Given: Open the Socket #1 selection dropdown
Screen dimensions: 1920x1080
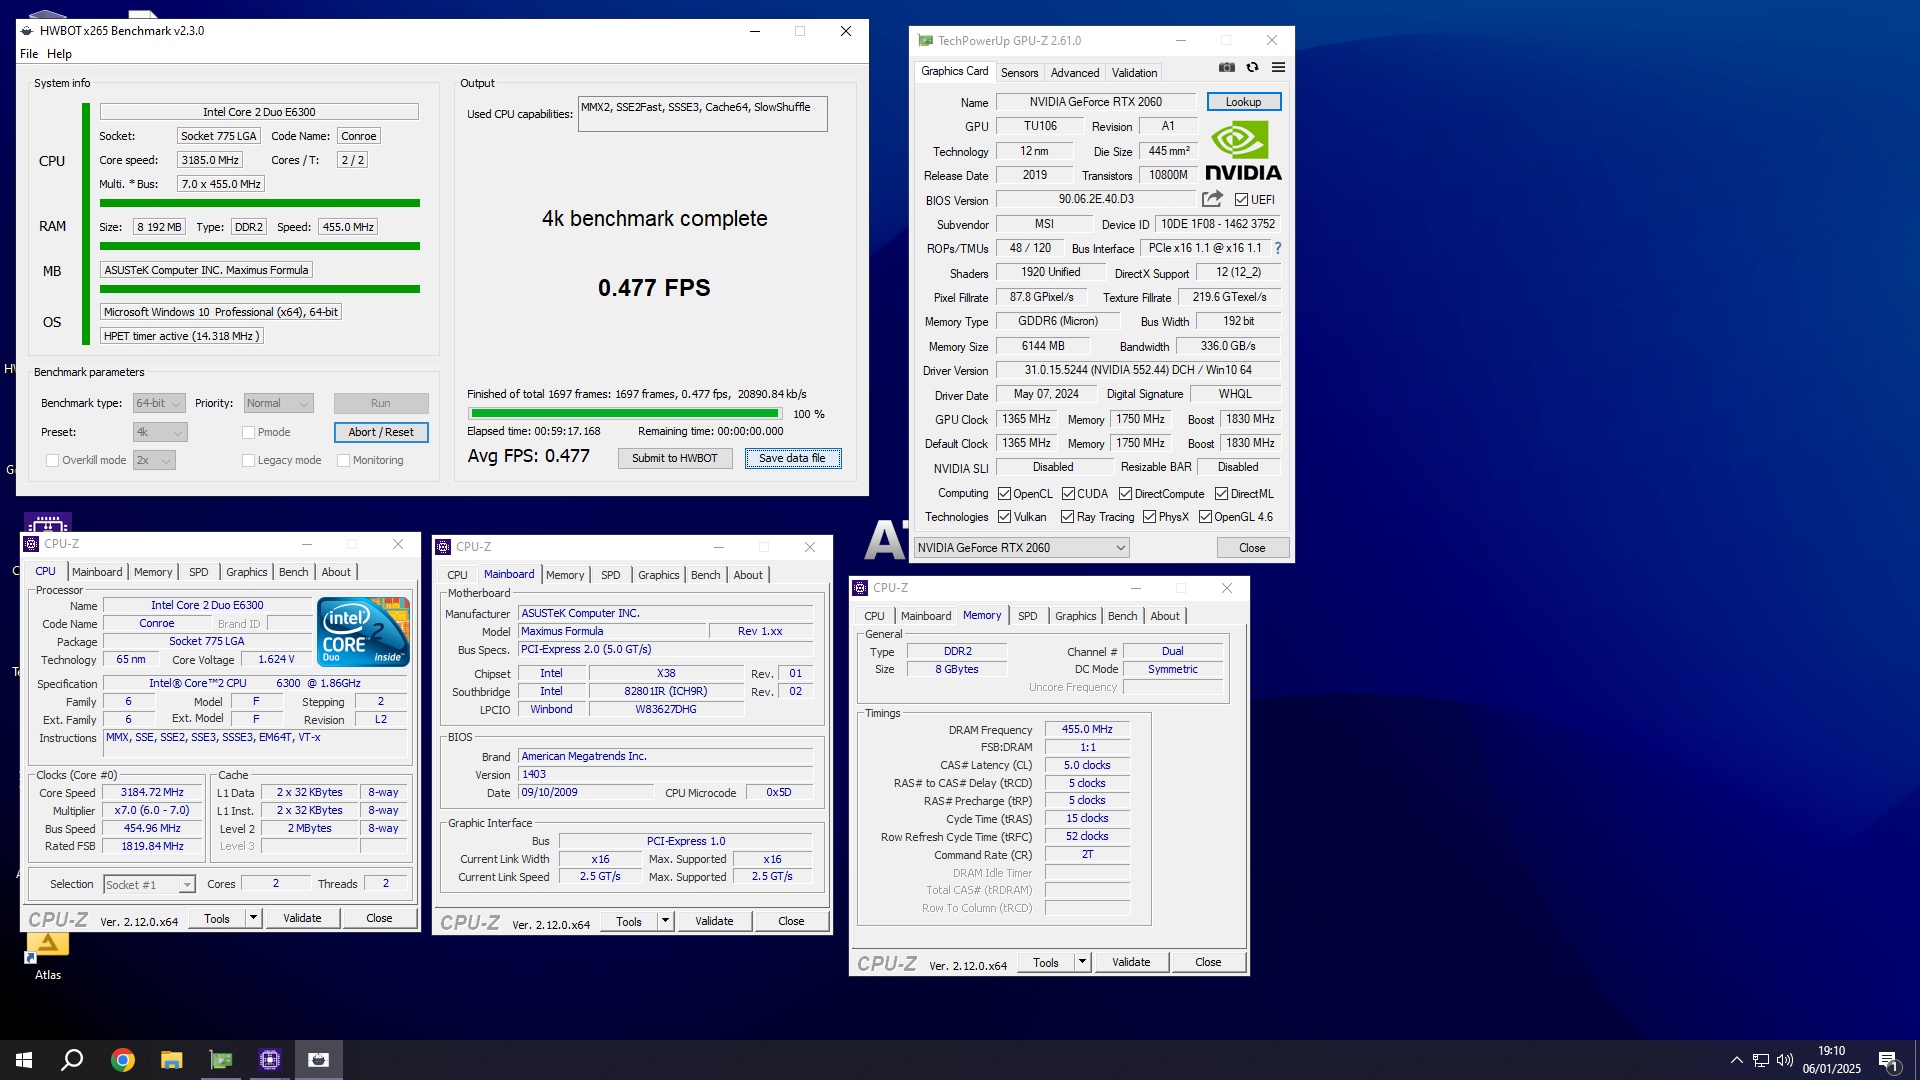Looking at the screenshot, I should pyautogui.click(x=149, y=885).
